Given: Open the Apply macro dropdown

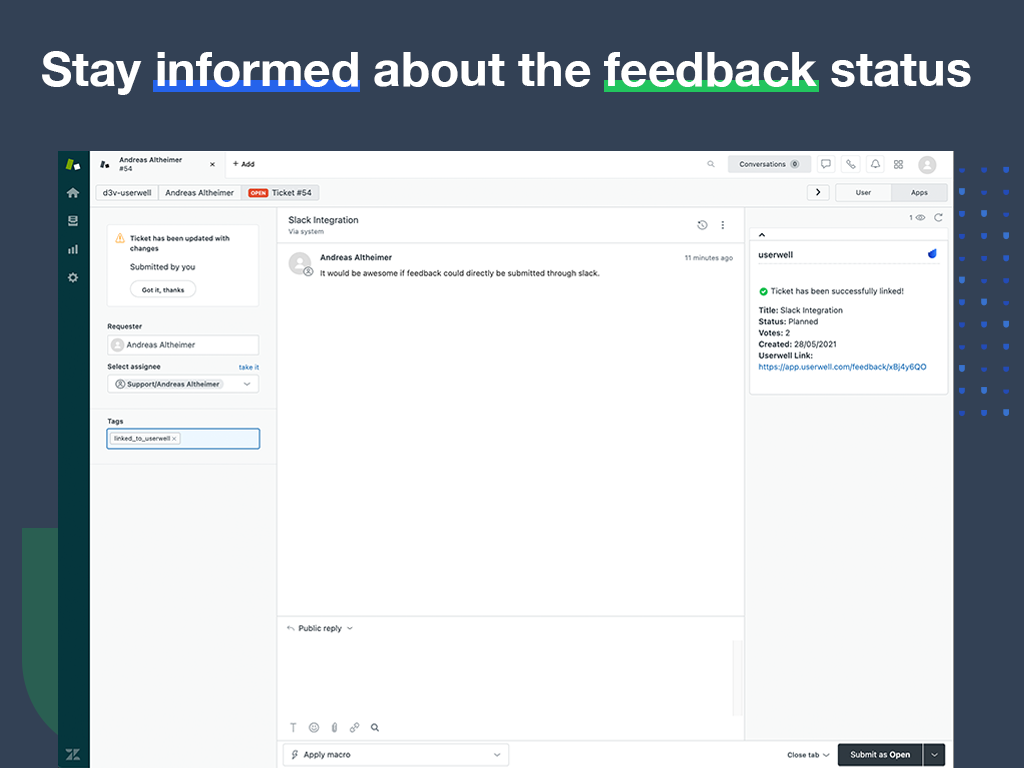Looking at the screenshot, I should point(396,755).
